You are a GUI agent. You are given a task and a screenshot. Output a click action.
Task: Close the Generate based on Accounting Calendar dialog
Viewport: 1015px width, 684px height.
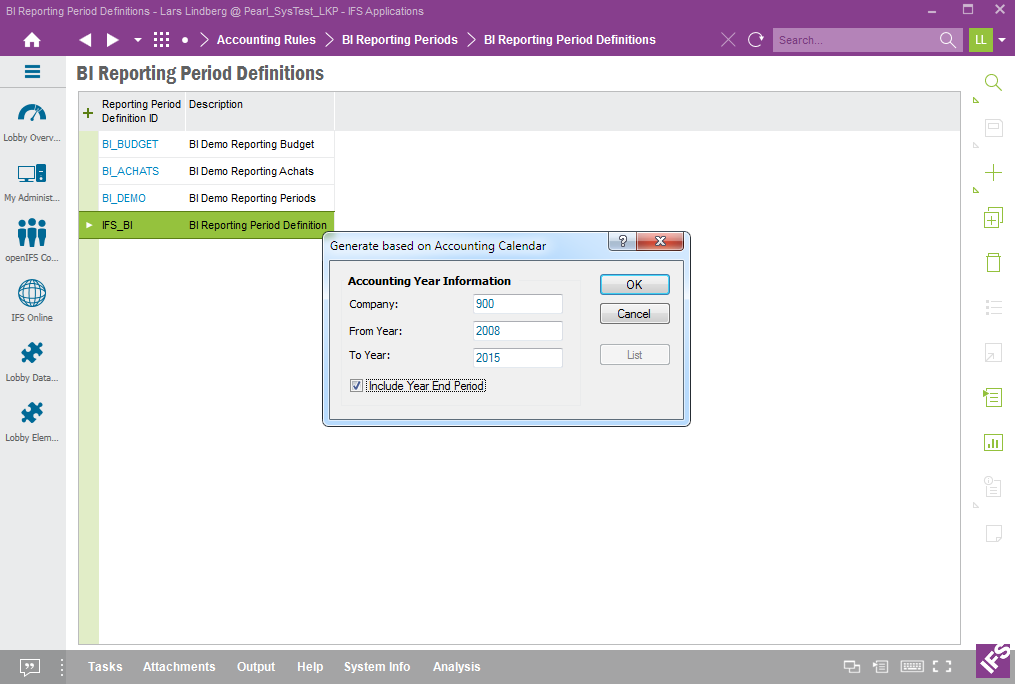[x=660, y=241]
